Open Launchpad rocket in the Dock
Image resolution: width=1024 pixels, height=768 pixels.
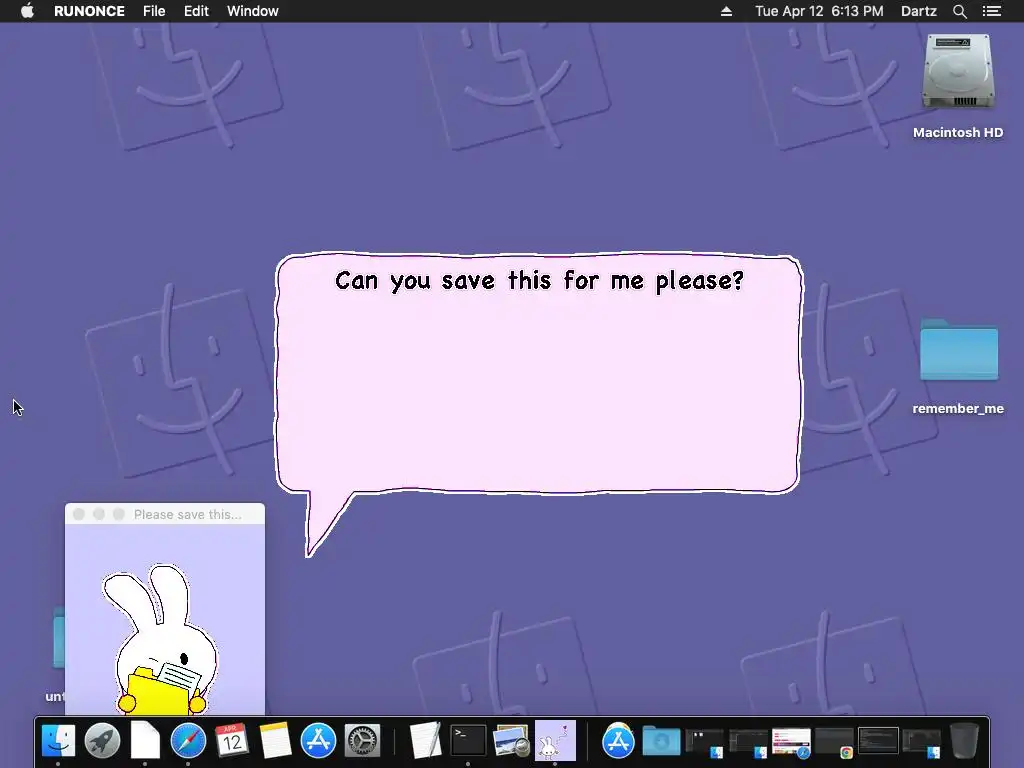coord(102,741)
